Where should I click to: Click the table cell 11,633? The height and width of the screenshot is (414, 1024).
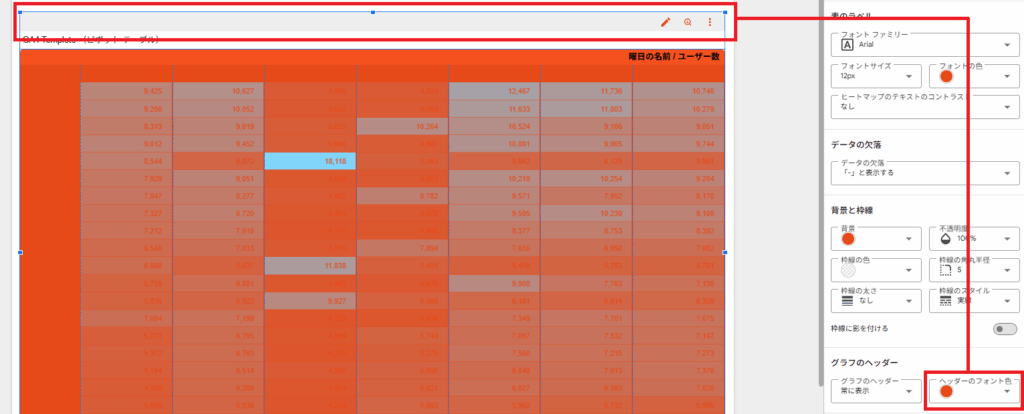(x=494, y=108)
